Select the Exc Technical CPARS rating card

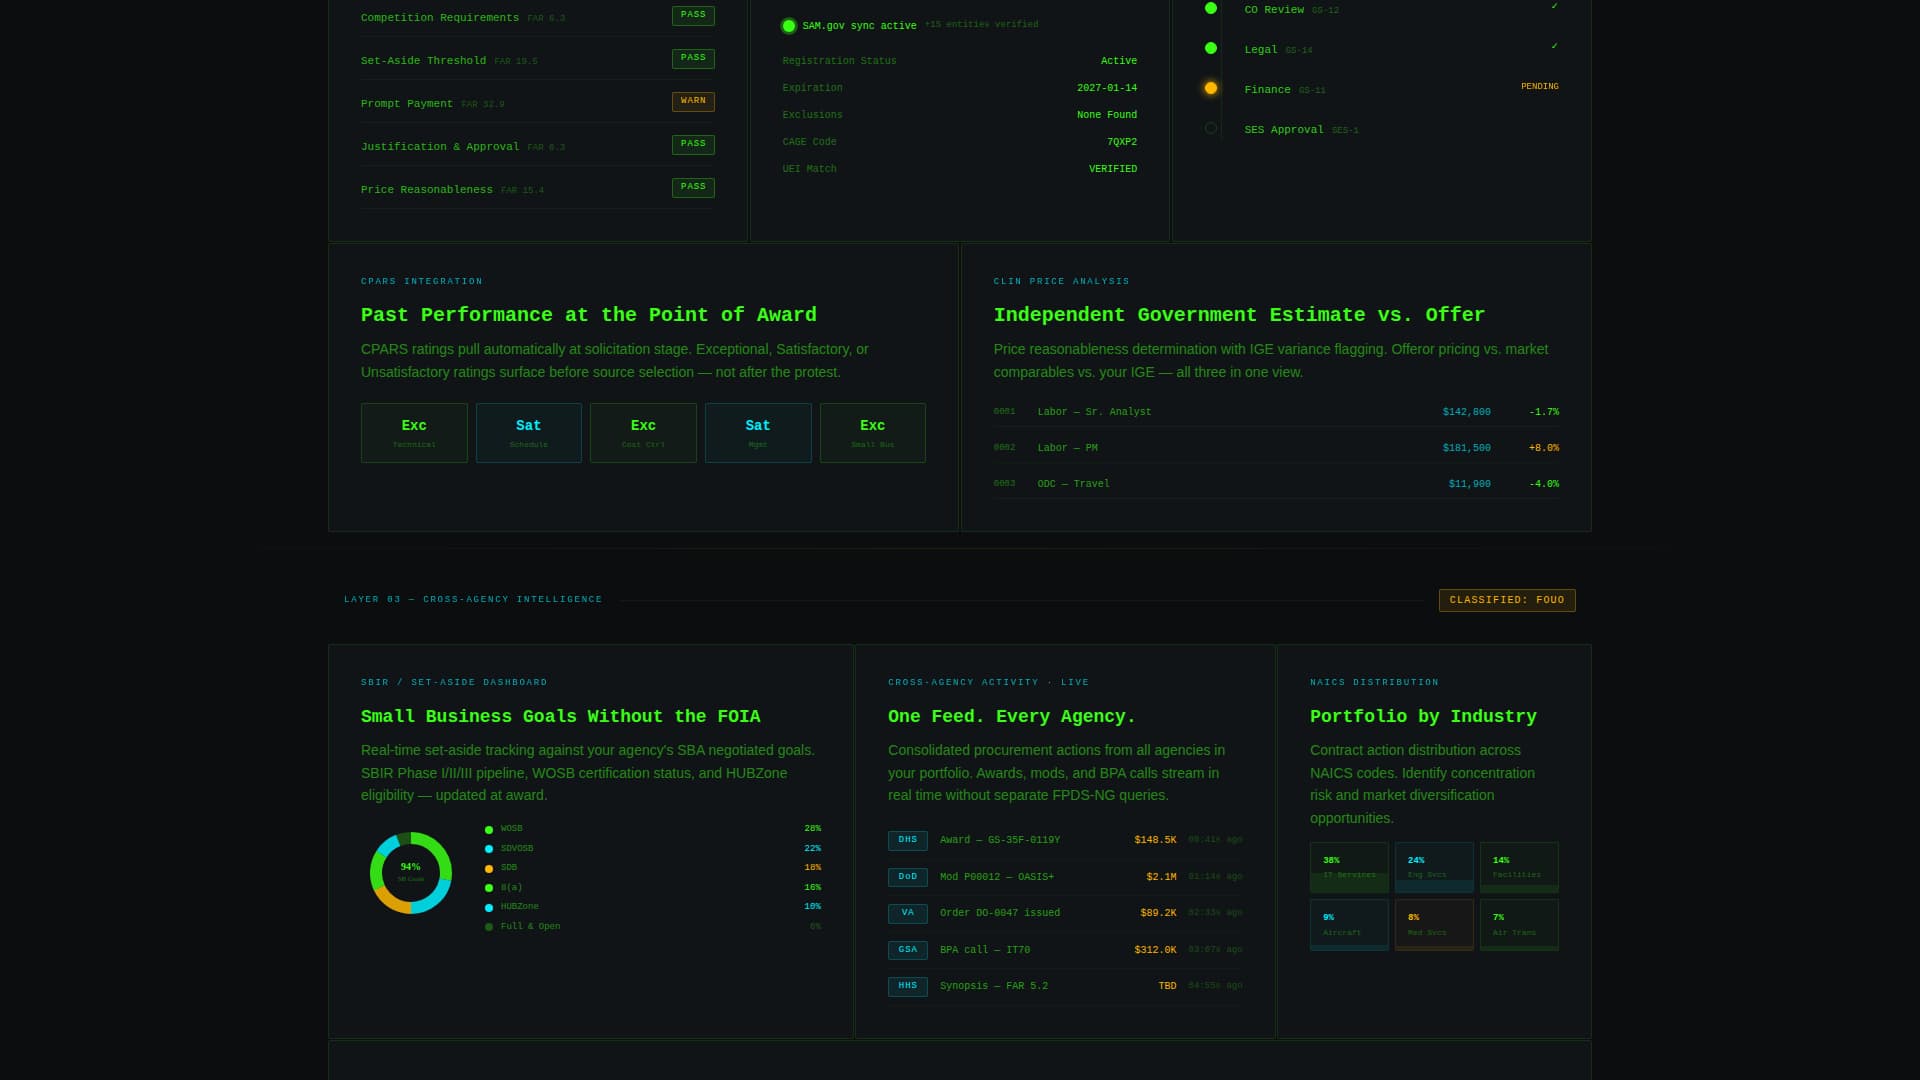414,432
